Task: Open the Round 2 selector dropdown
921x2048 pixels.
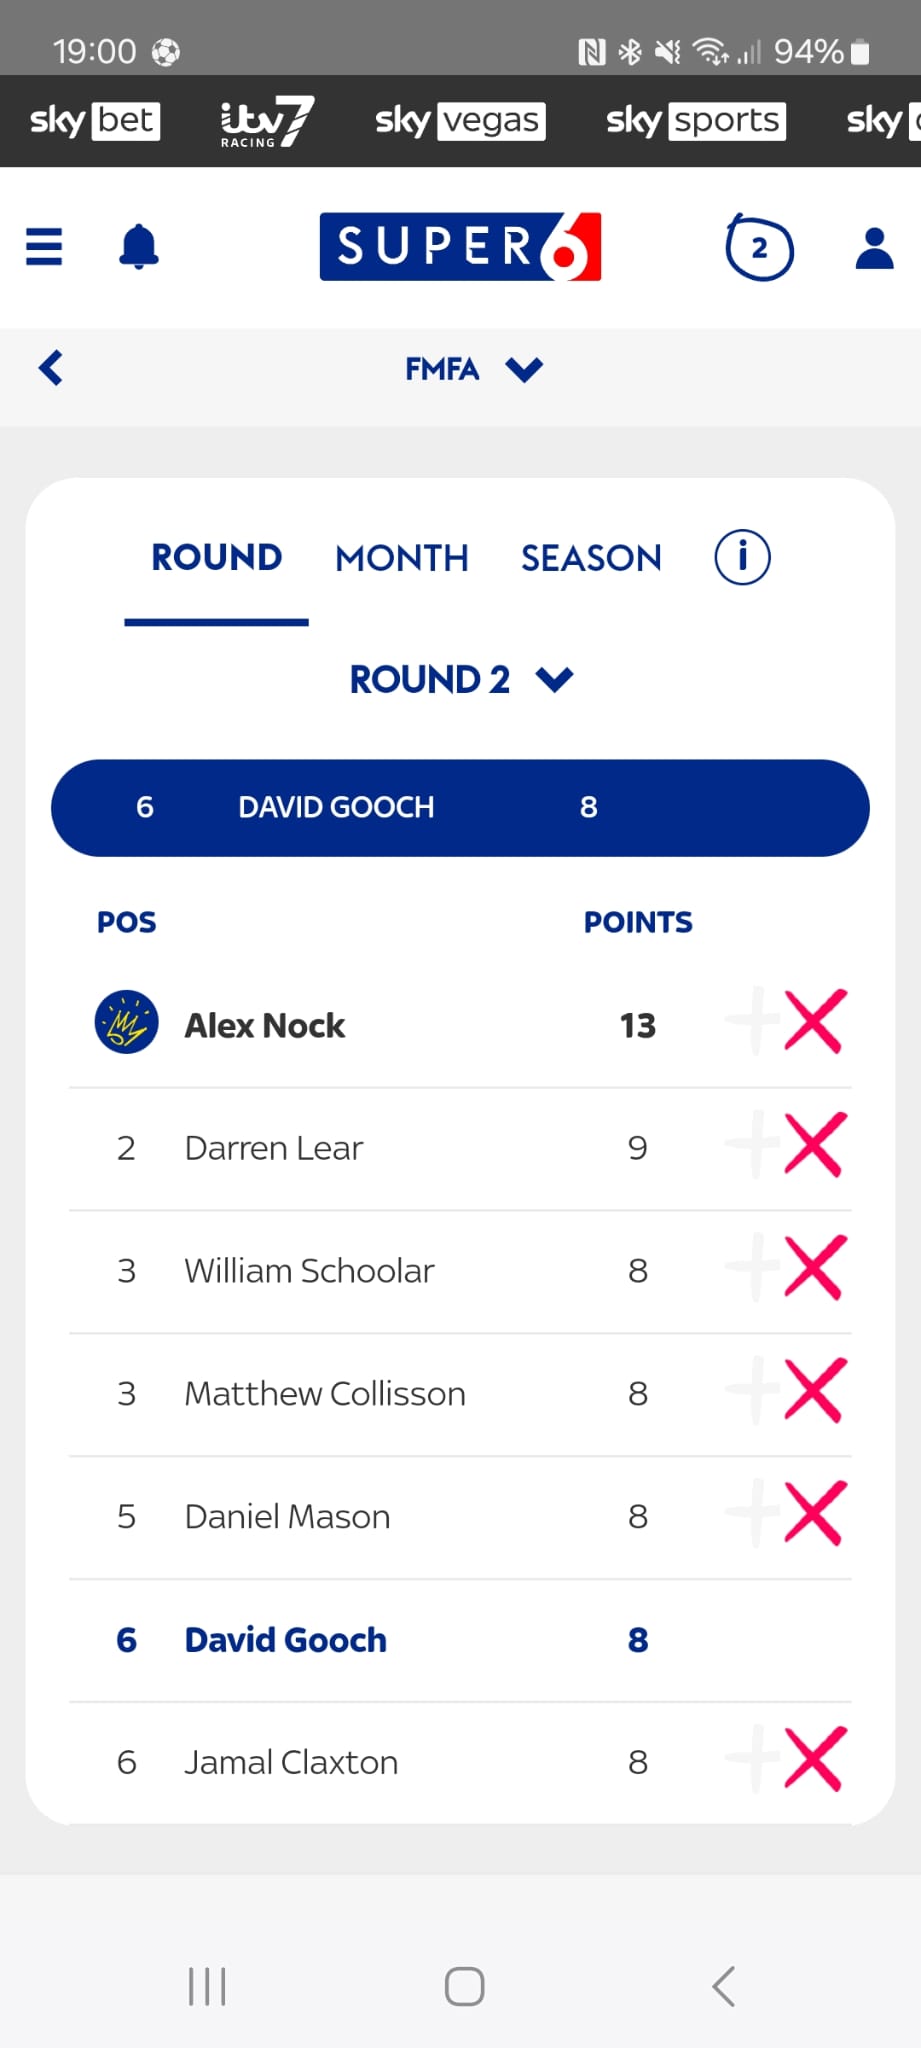Action: pos(461,680)
